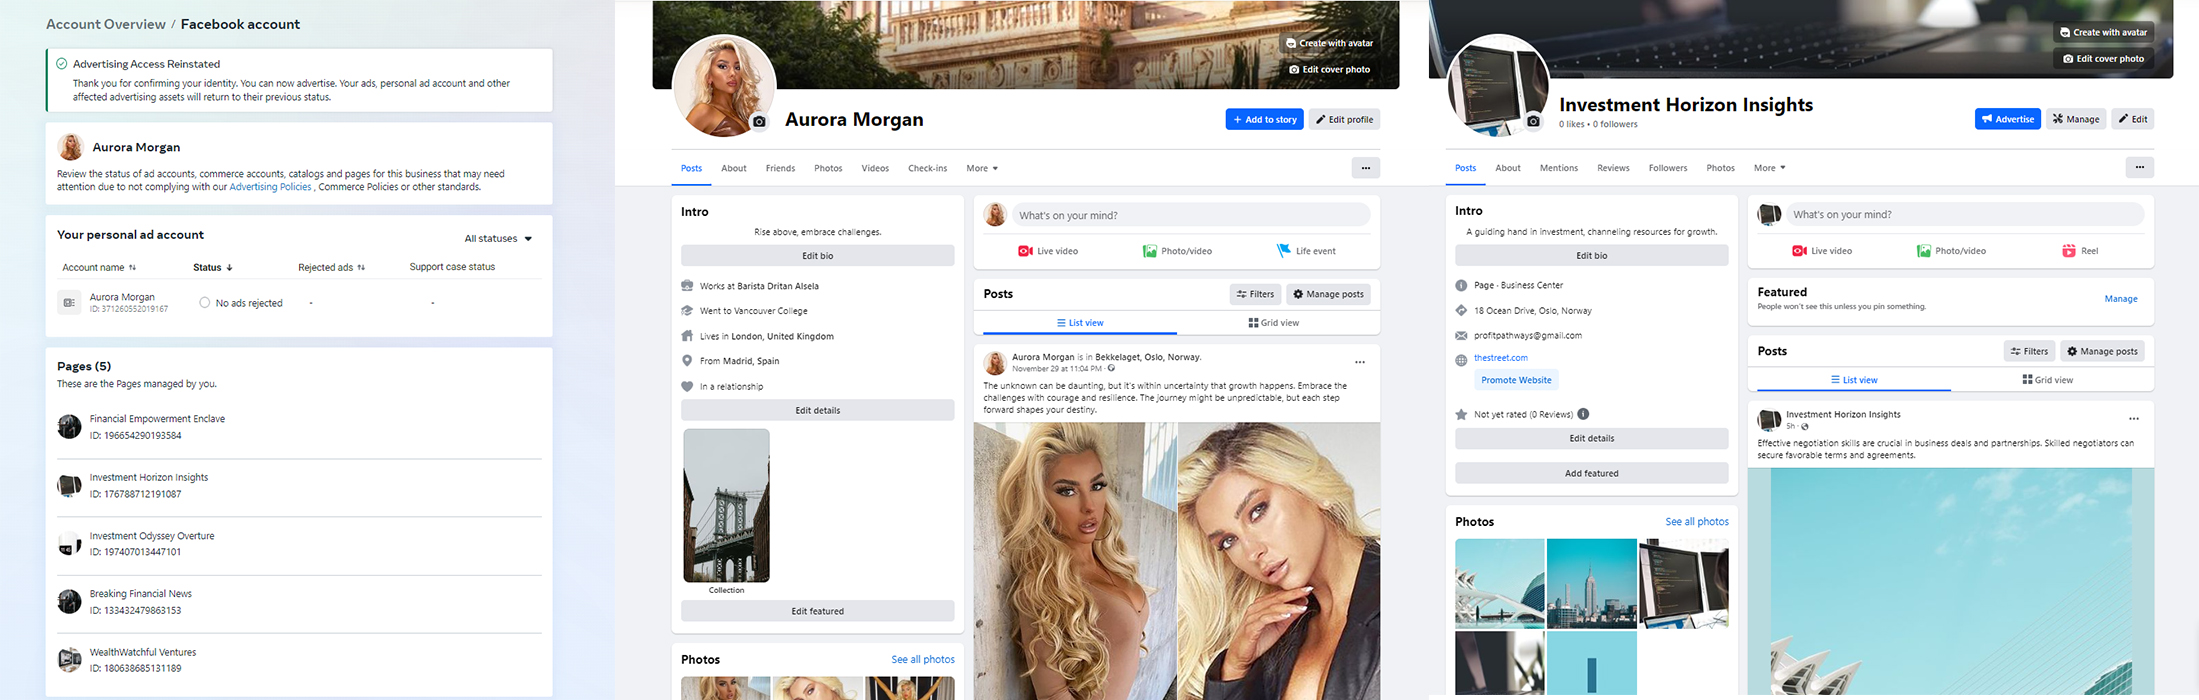Open bridge Collection featured thumbnail

click(x=726, y=505)
